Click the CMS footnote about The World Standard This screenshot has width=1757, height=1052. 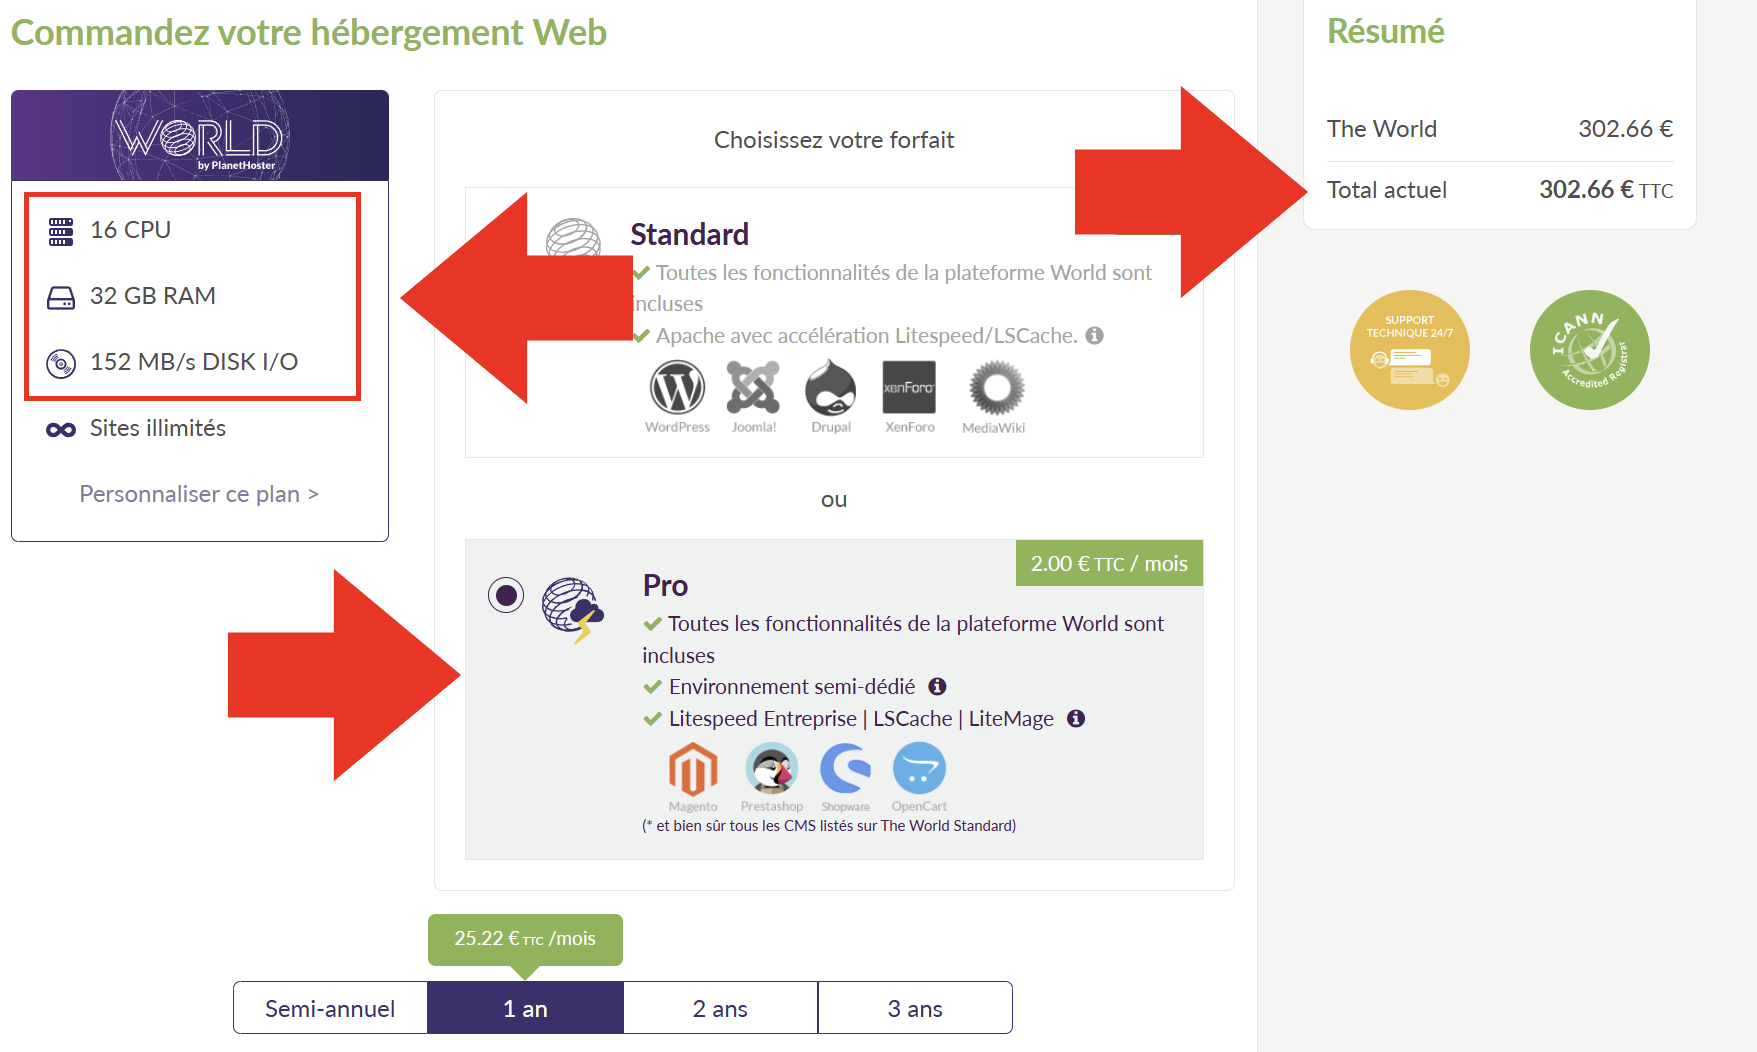click(x=829, y=826)
